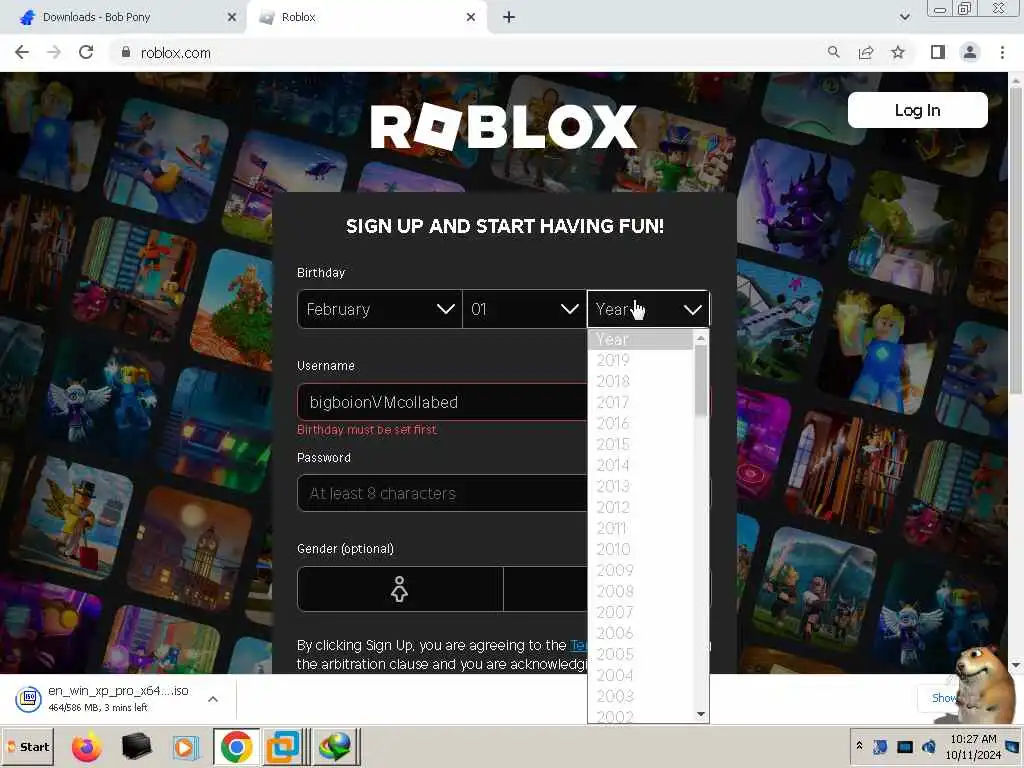Click the tray monitor display icon
Viewport: 1024px width, 768px height.
click(904, 746)
